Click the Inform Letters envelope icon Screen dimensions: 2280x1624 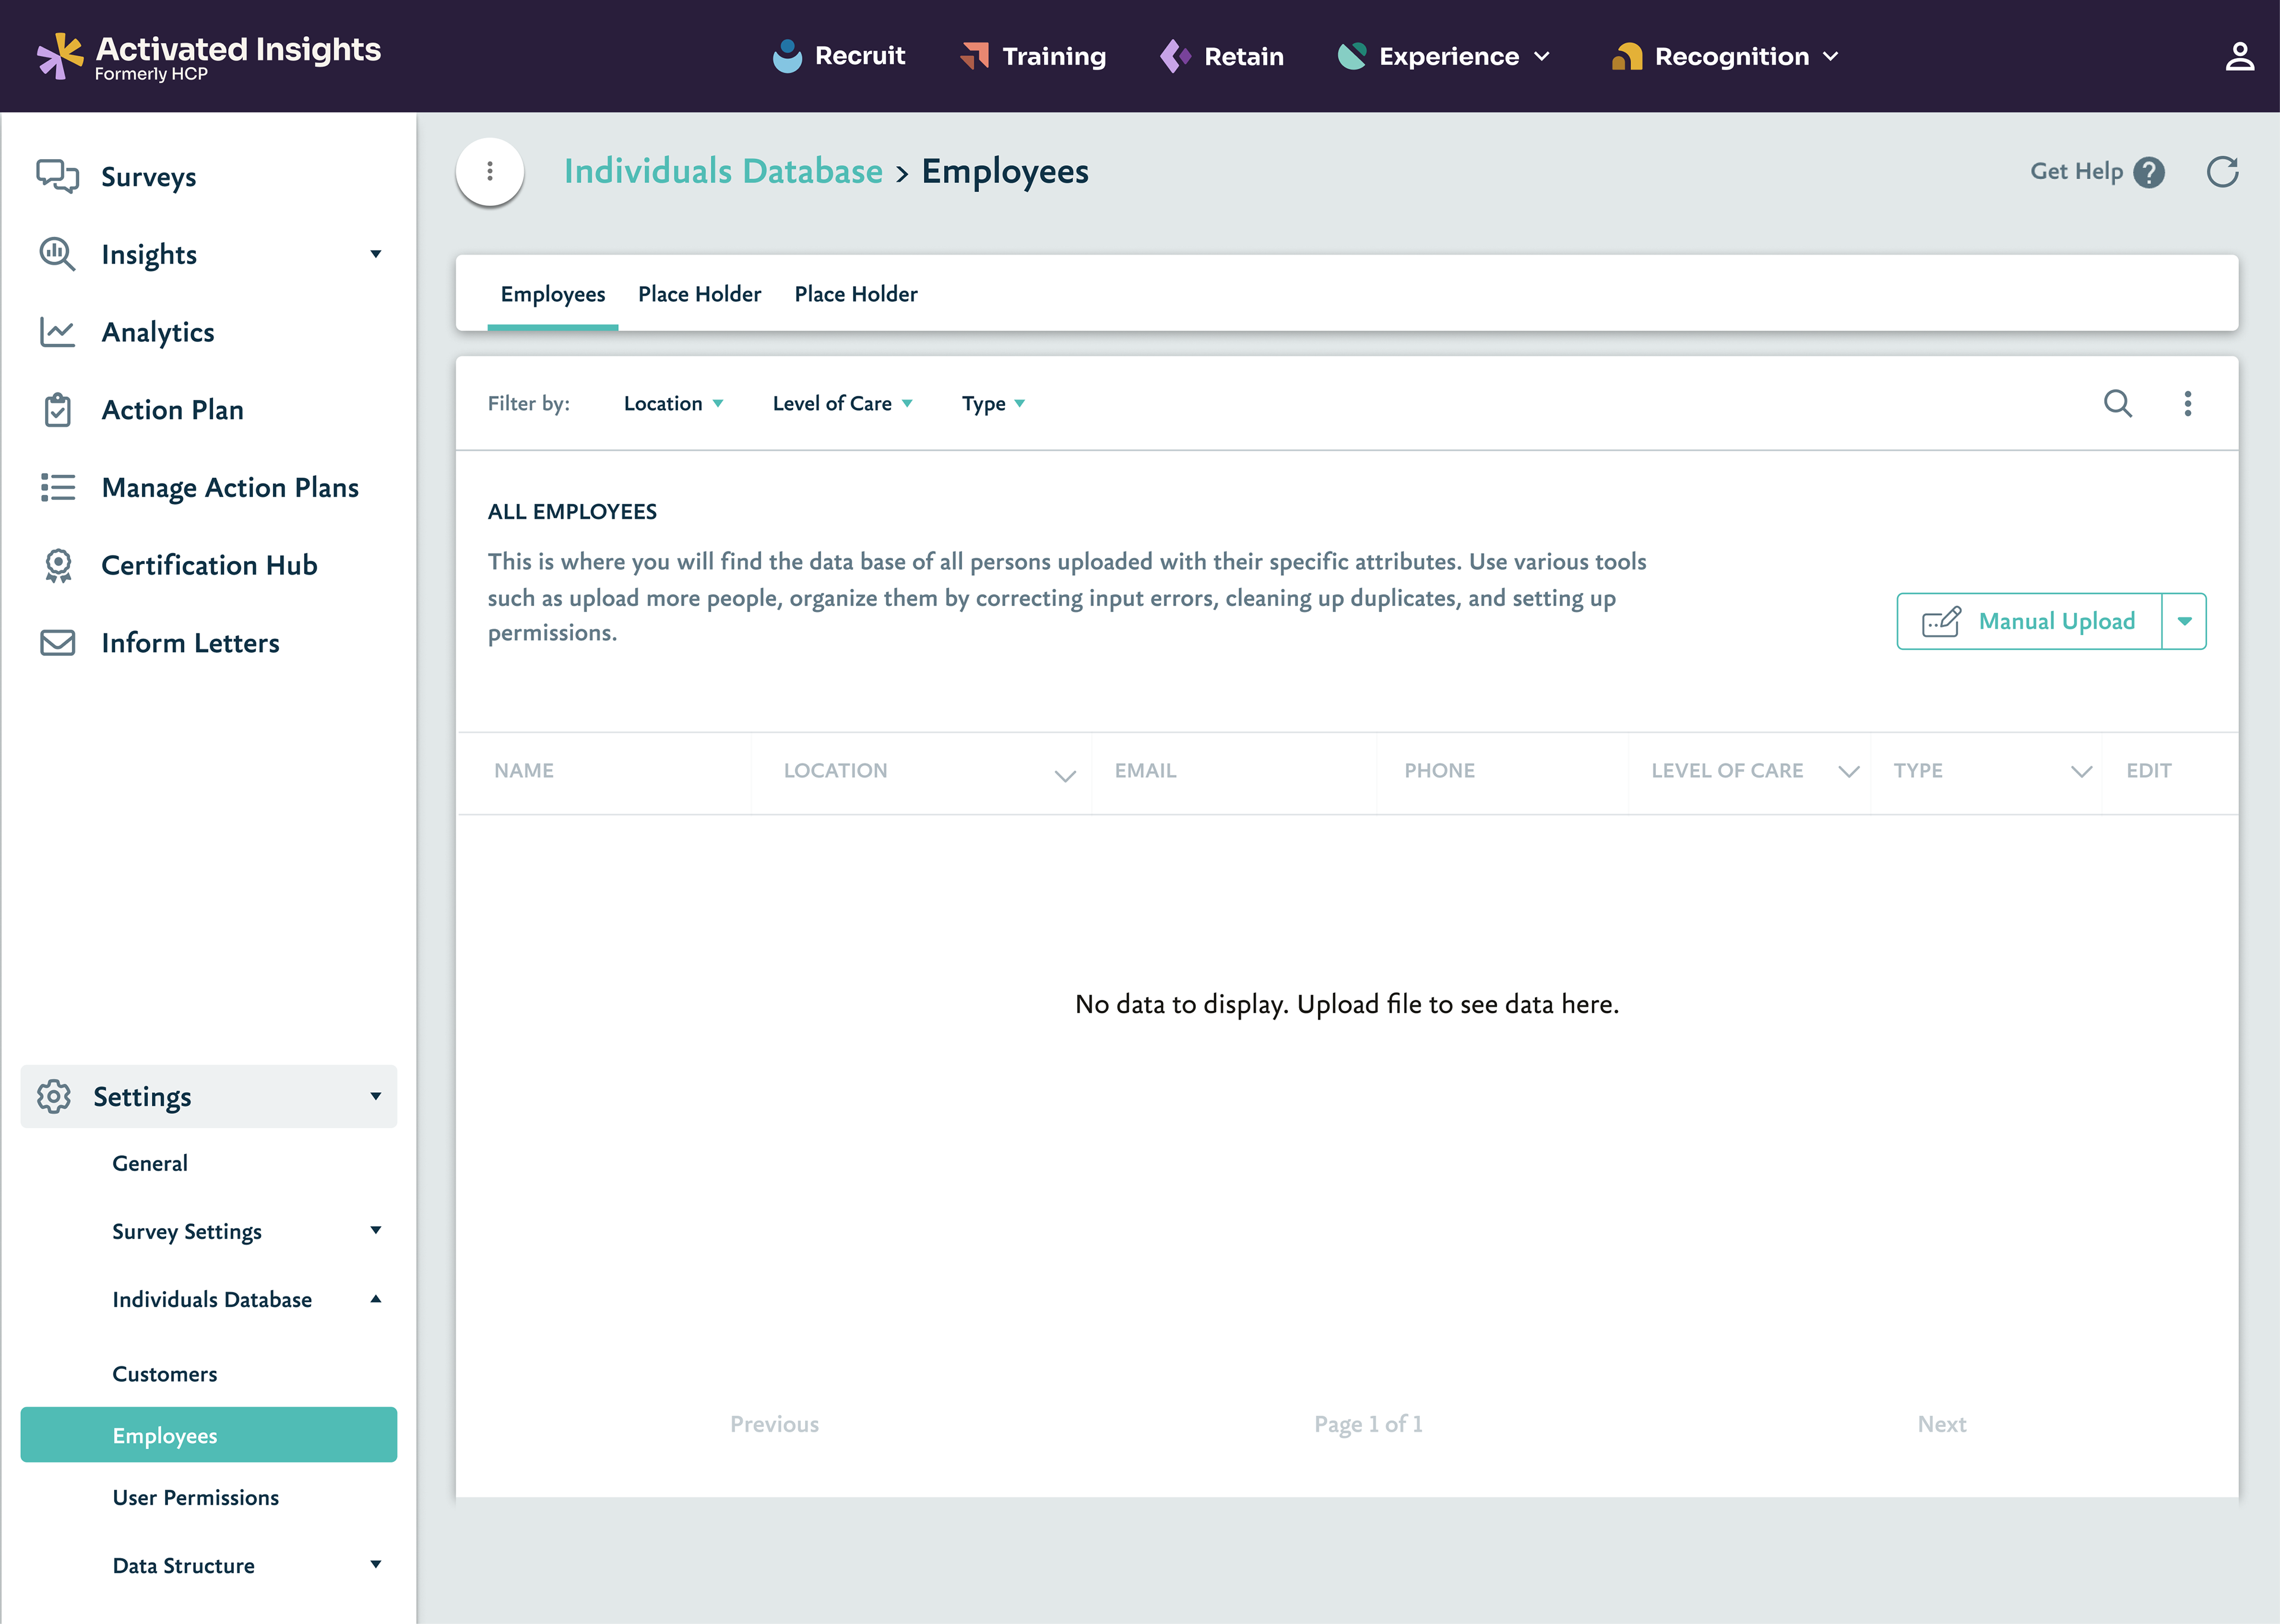click(57, 642)
